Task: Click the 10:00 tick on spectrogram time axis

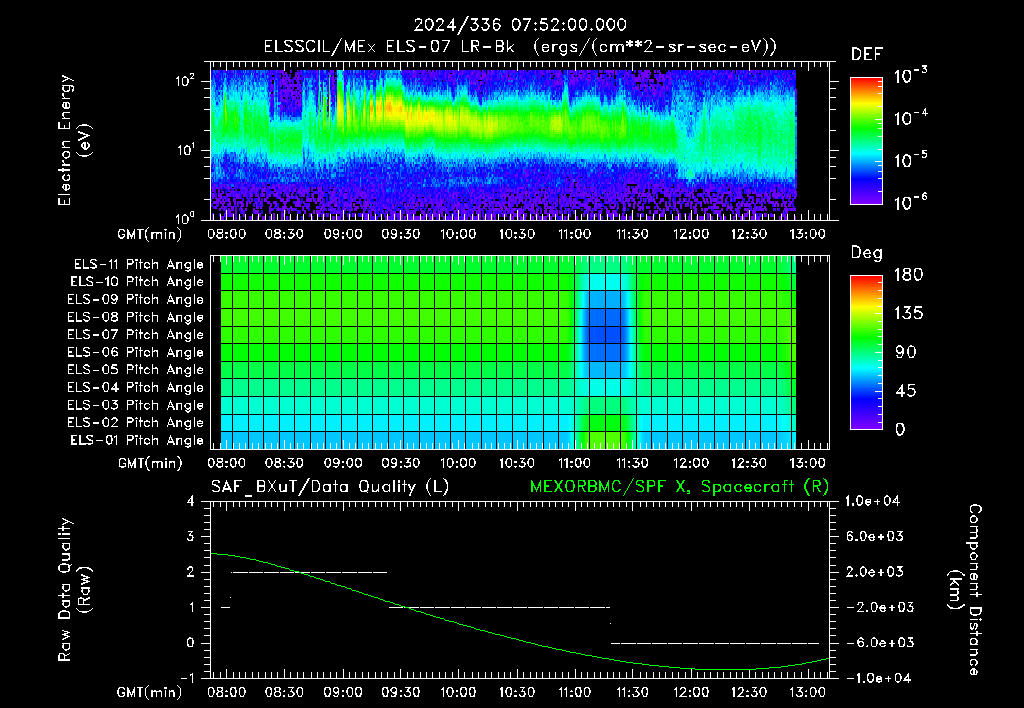Action: 458,234
